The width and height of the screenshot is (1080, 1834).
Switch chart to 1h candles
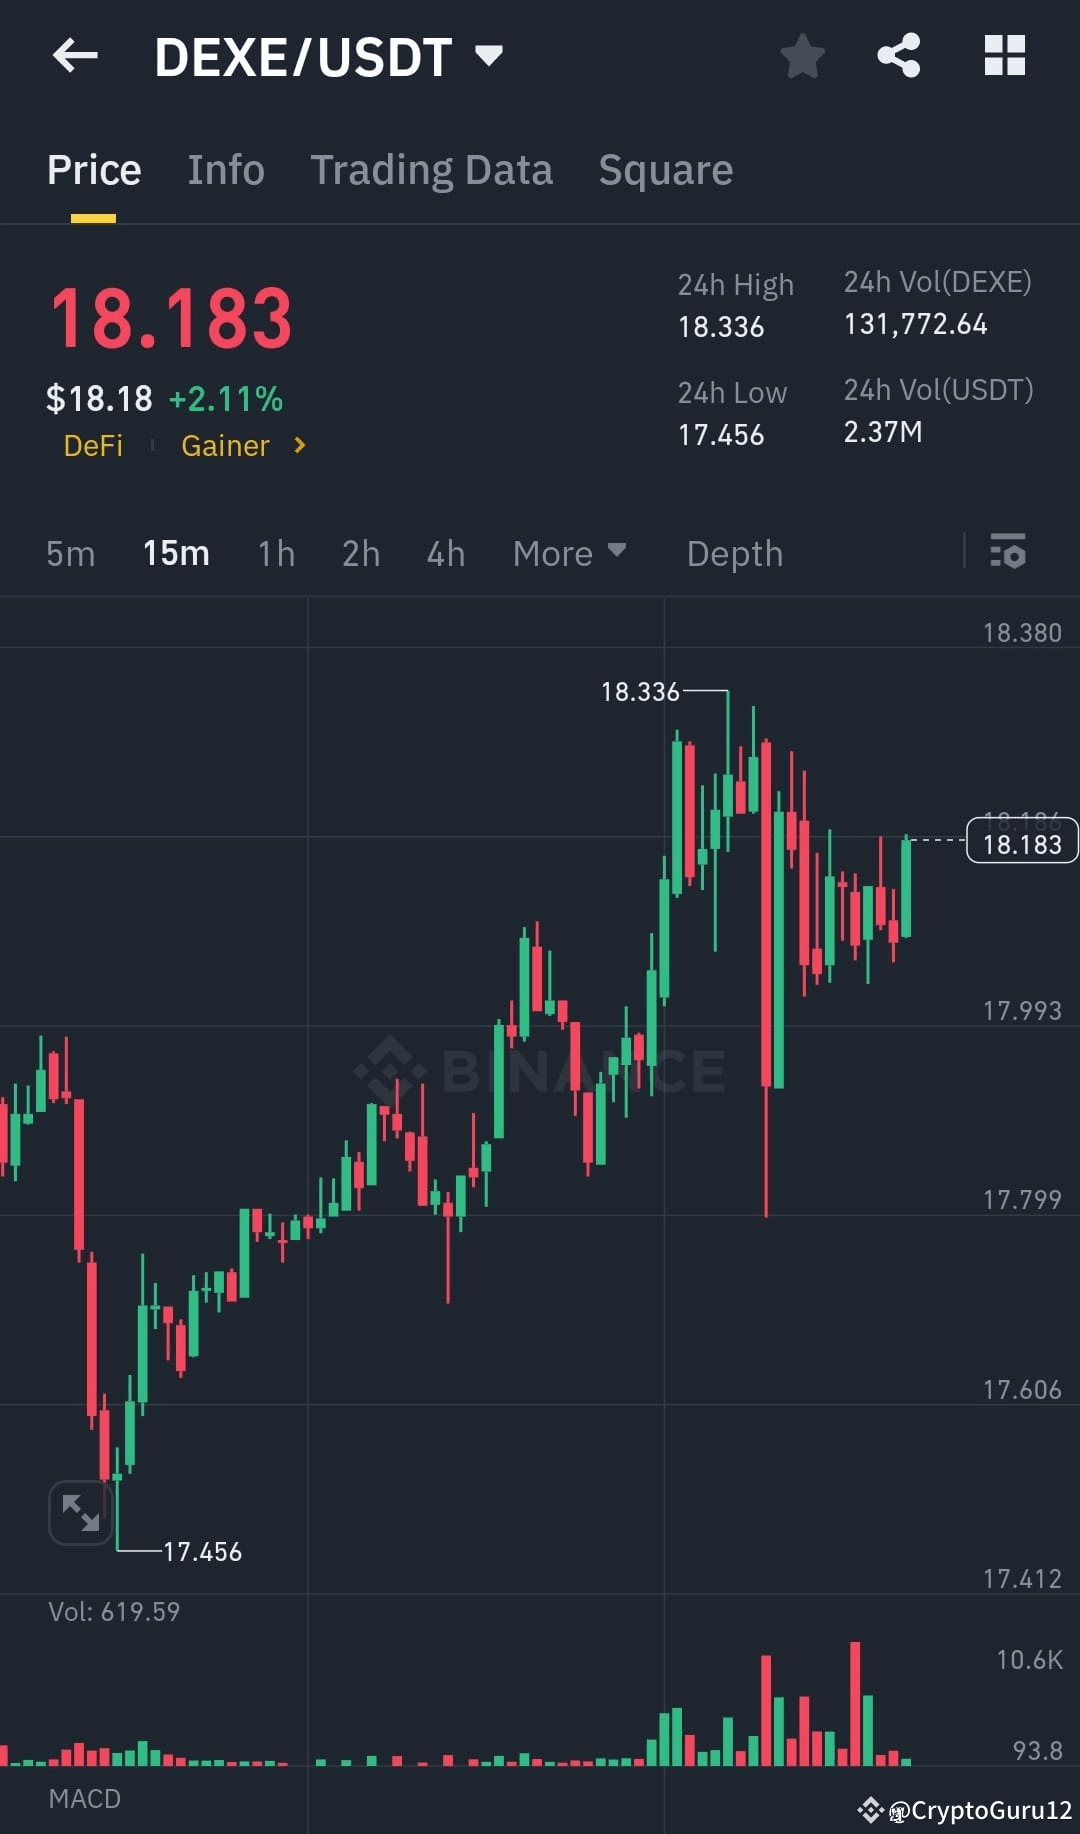click(x=275, y=553)
